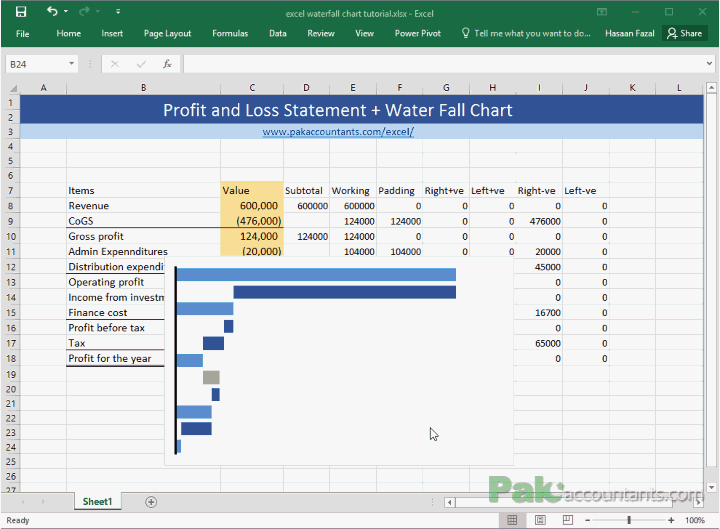Click the zoom out minus button
This screenshot has height=529, width=720.
click(587, 520)
